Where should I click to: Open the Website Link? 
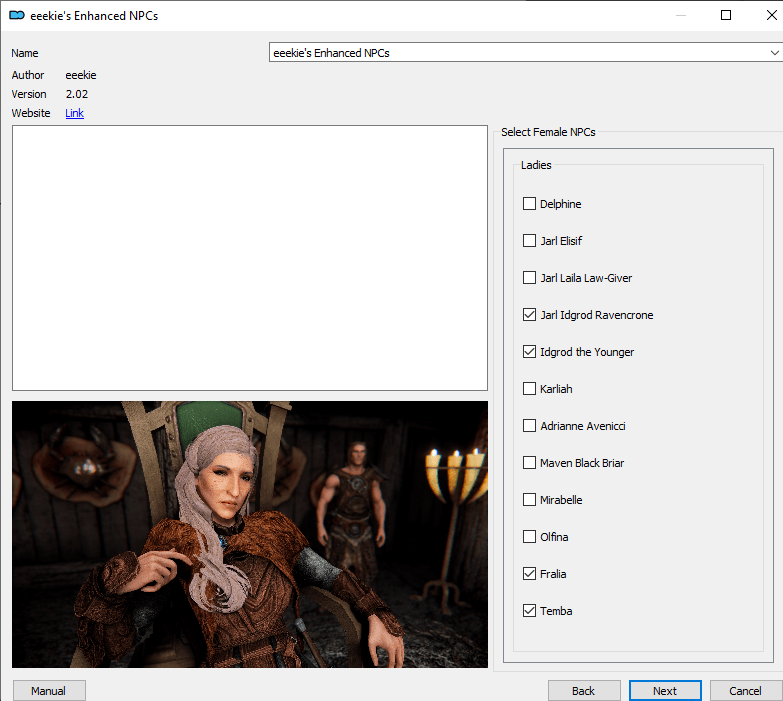pyautogui.click(x=74, y=113)
